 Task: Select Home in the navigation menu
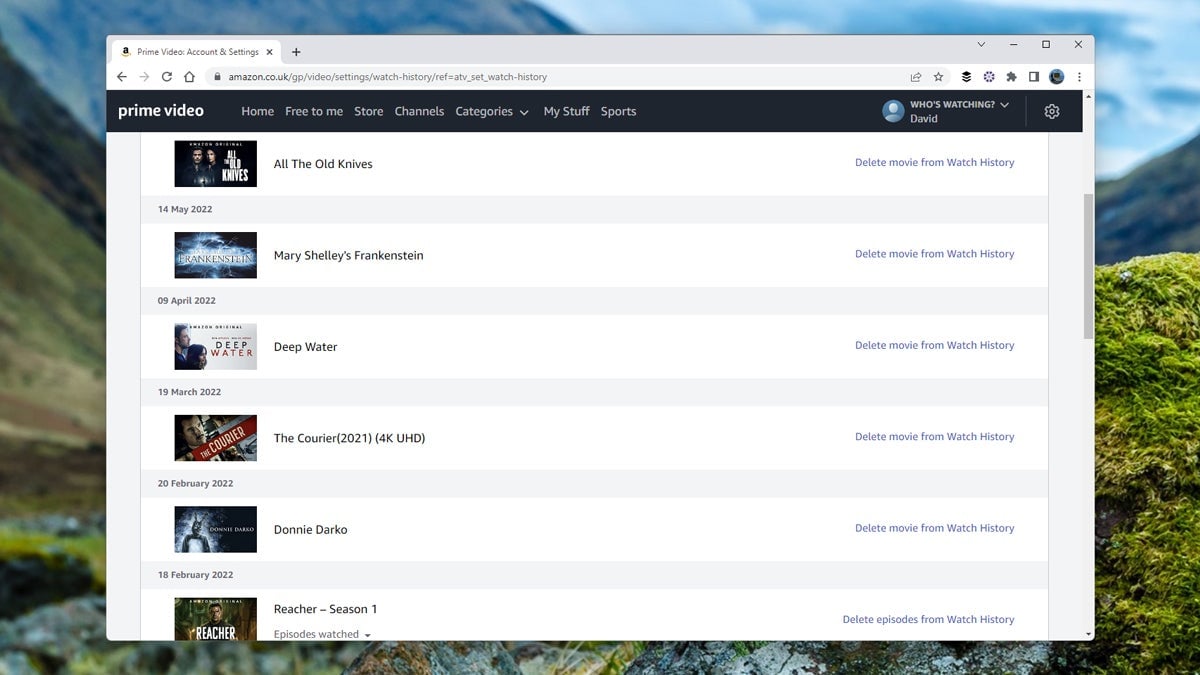click(x=257, y=111)
